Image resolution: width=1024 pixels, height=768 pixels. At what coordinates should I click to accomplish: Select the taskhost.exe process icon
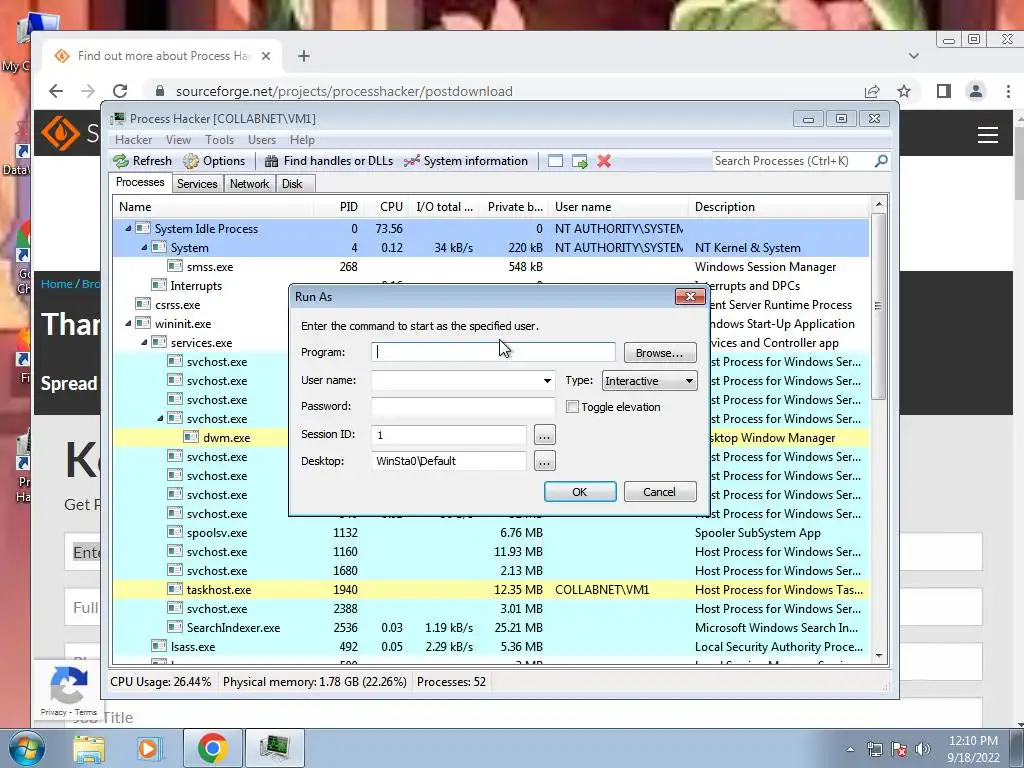175,590
